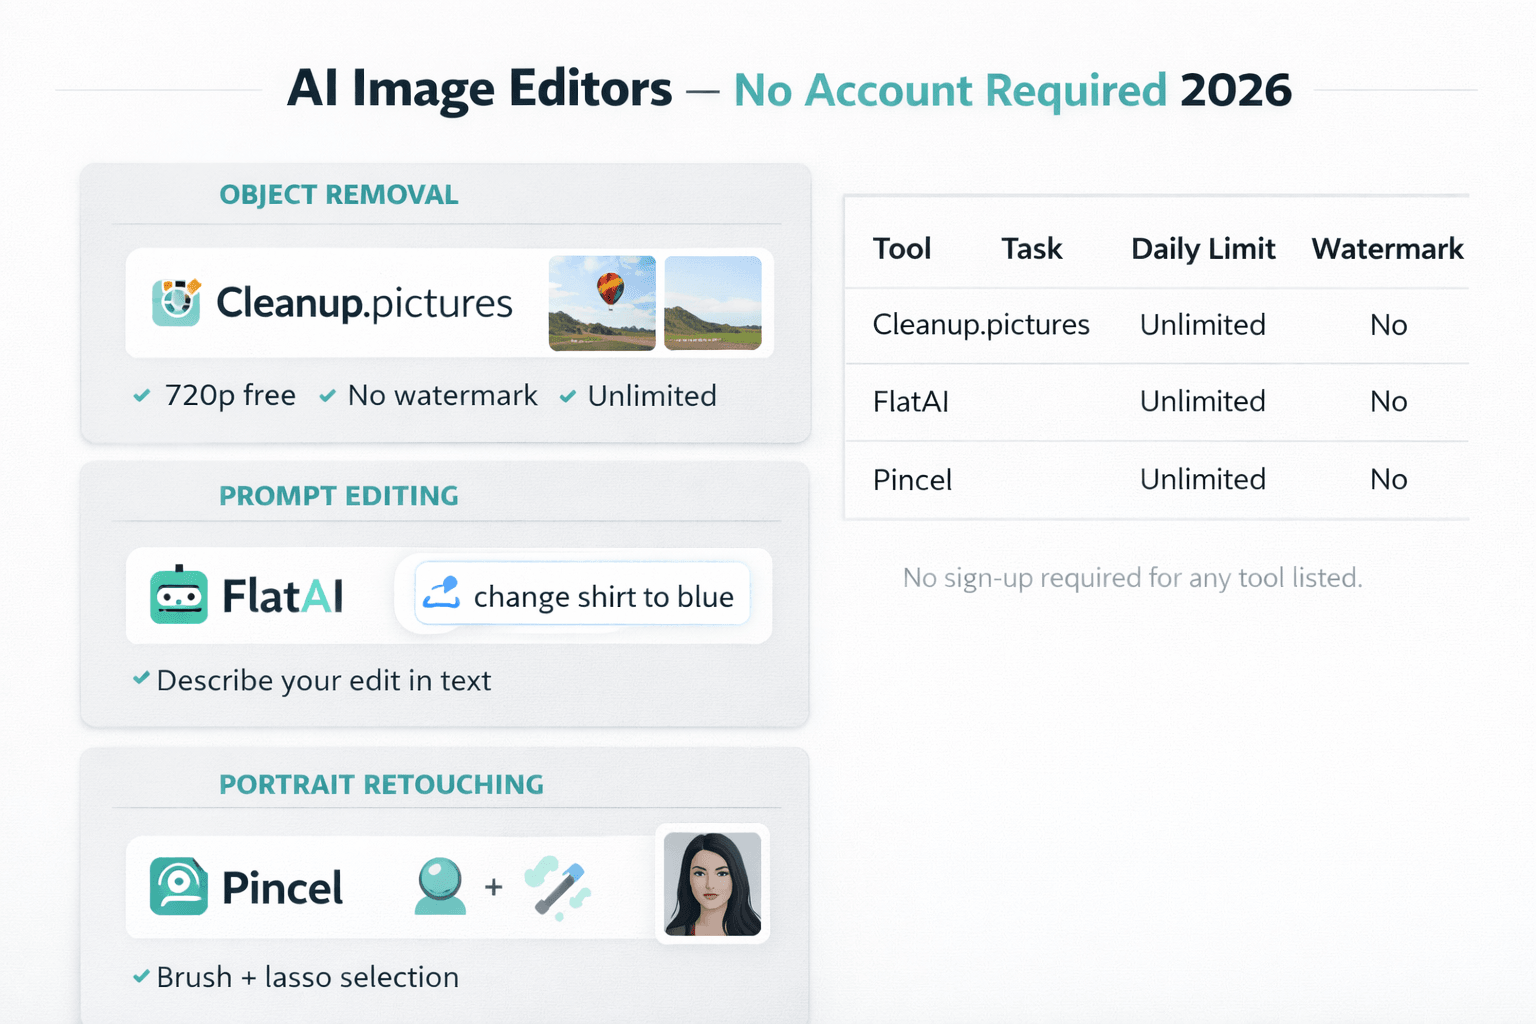Enable the Describe your edit in text option
The height and width of the screenshot is (1024, 1536).
point(139,679)
